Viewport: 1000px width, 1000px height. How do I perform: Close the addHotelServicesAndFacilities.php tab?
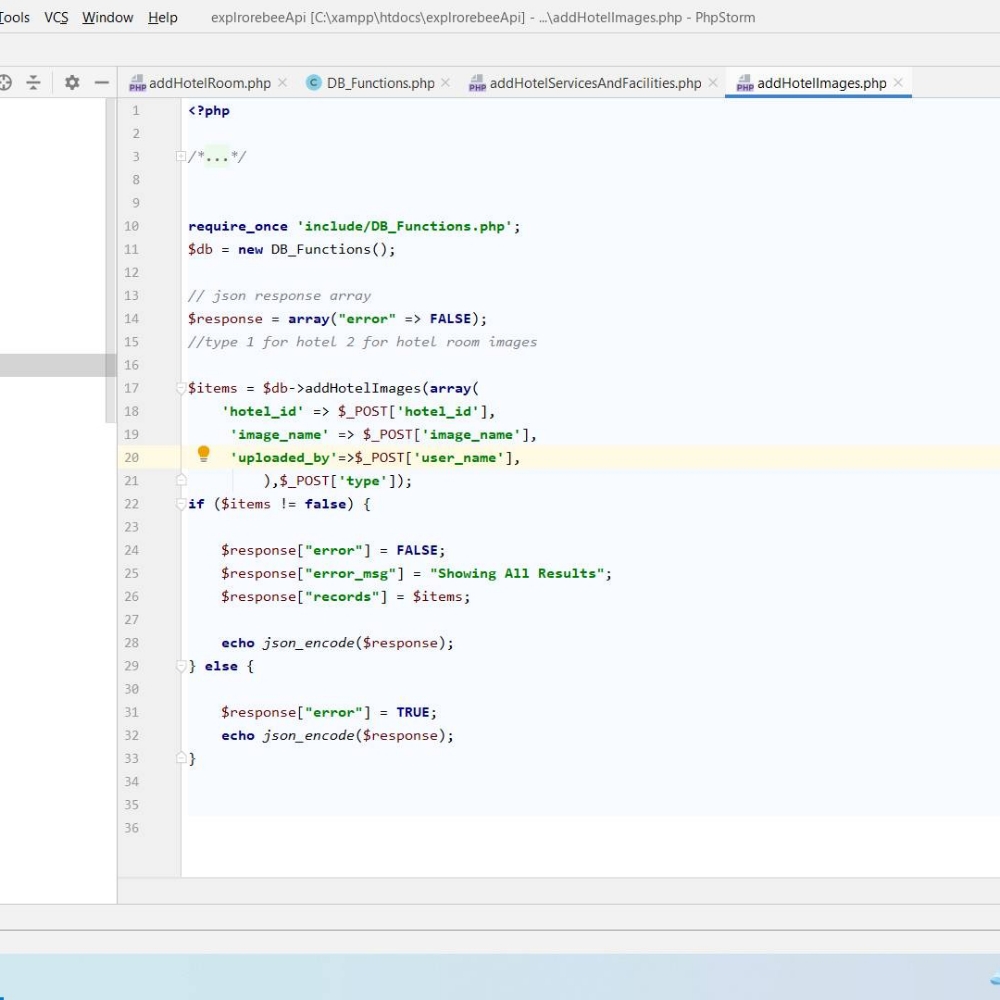click(713, 83)
